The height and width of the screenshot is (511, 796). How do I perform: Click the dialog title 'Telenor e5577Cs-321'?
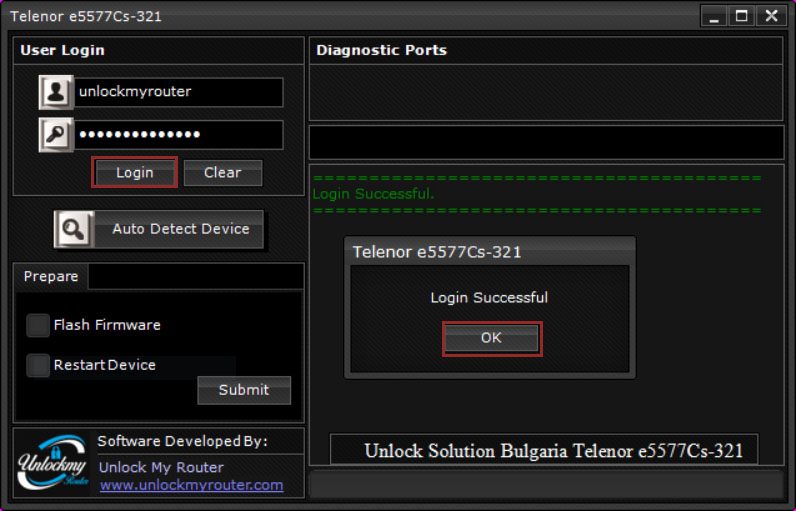437,252
